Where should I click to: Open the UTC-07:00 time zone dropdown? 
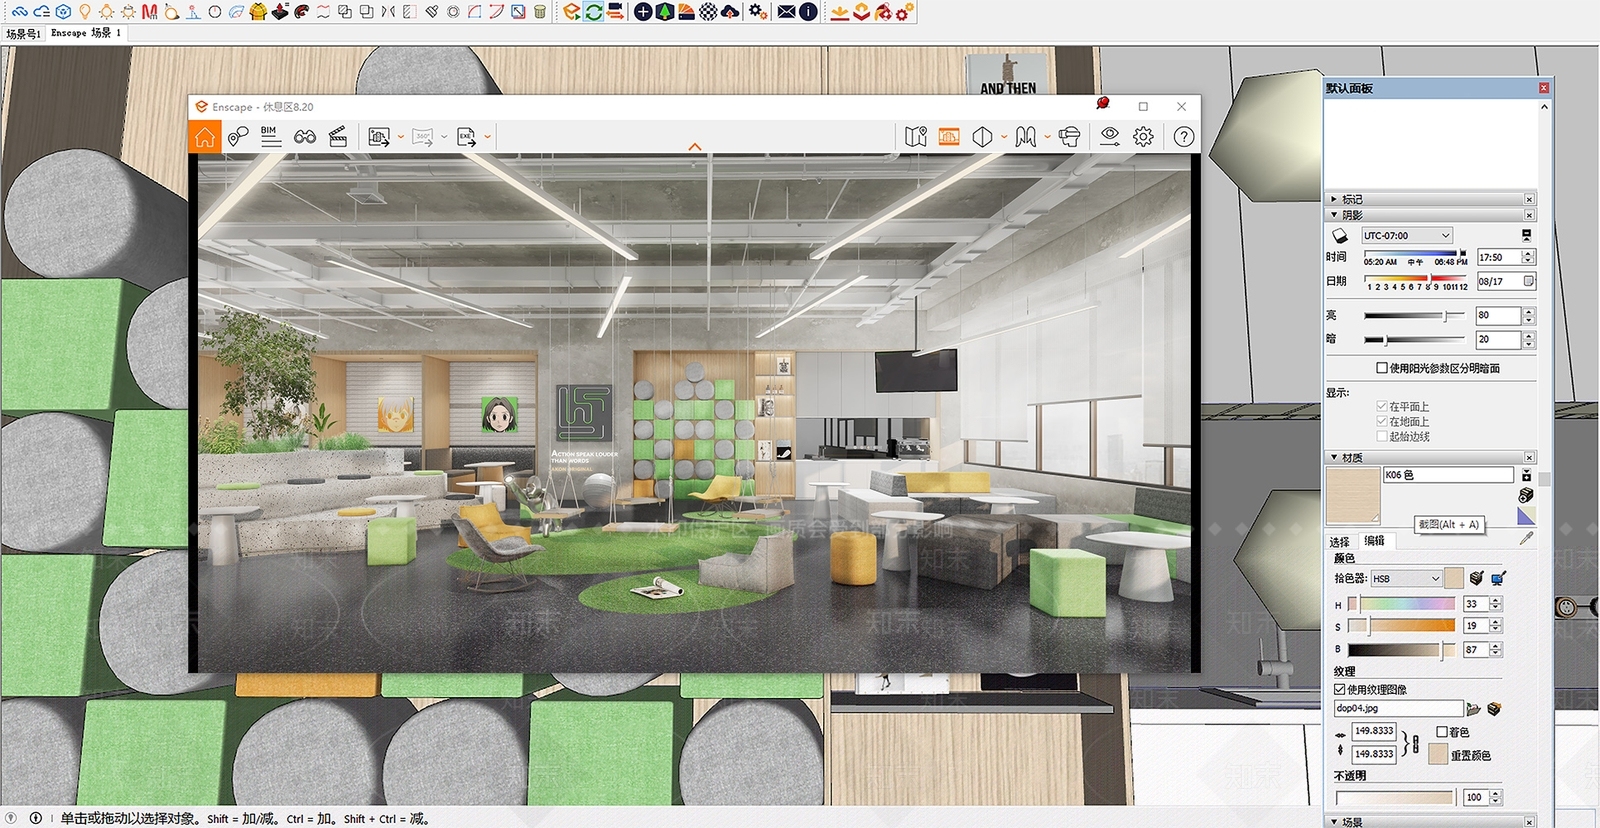(1407, 236)
